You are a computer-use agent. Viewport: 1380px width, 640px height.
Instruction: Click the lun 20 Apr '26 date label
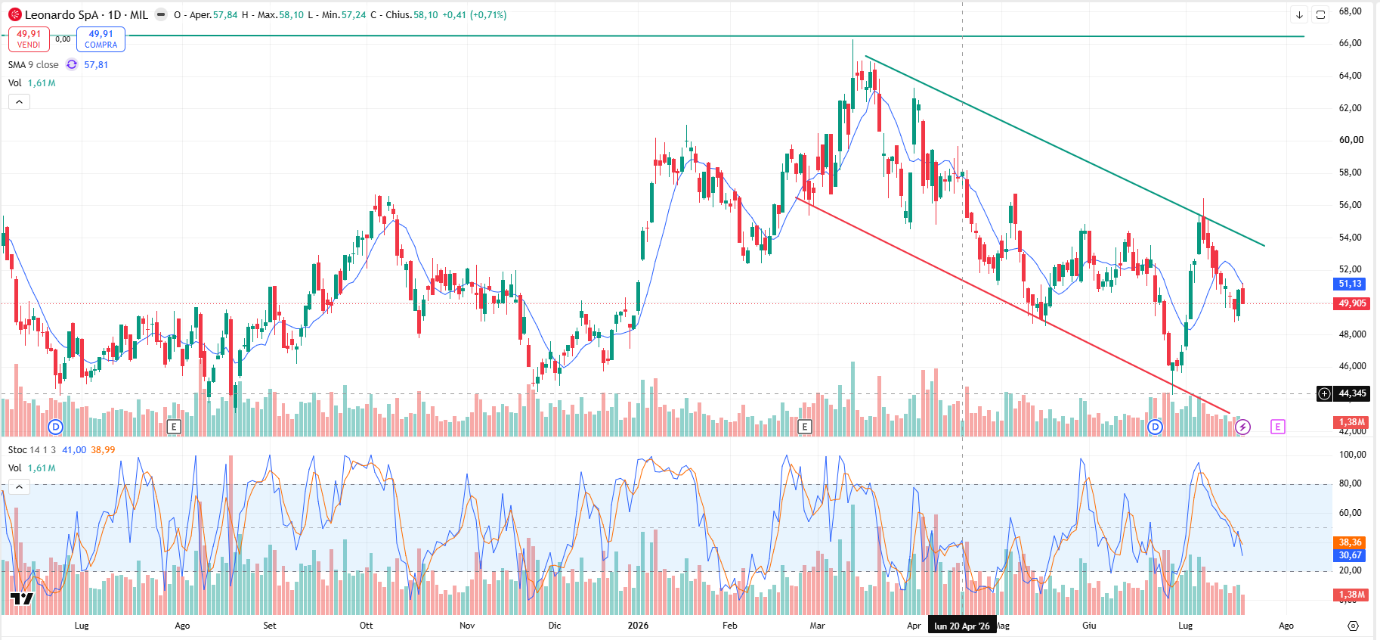(962, 625)
